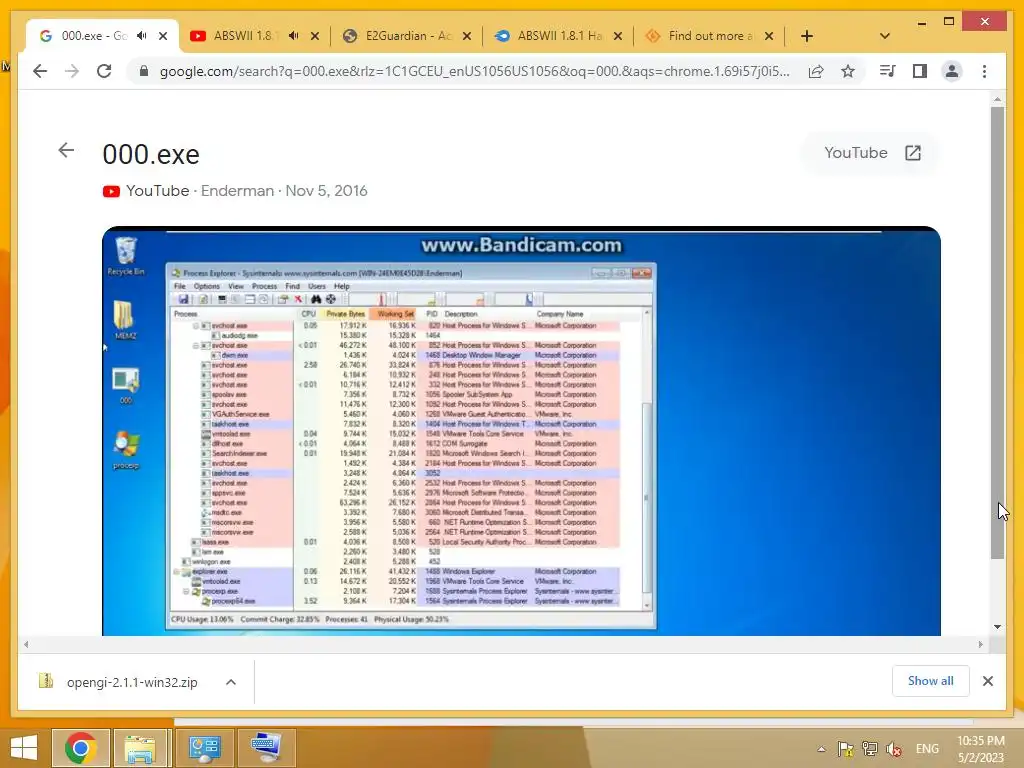Viewport: 1024px width, 768px height.
Task: Click Chrome icon in the taskbar
Action: tap(81, 747)
